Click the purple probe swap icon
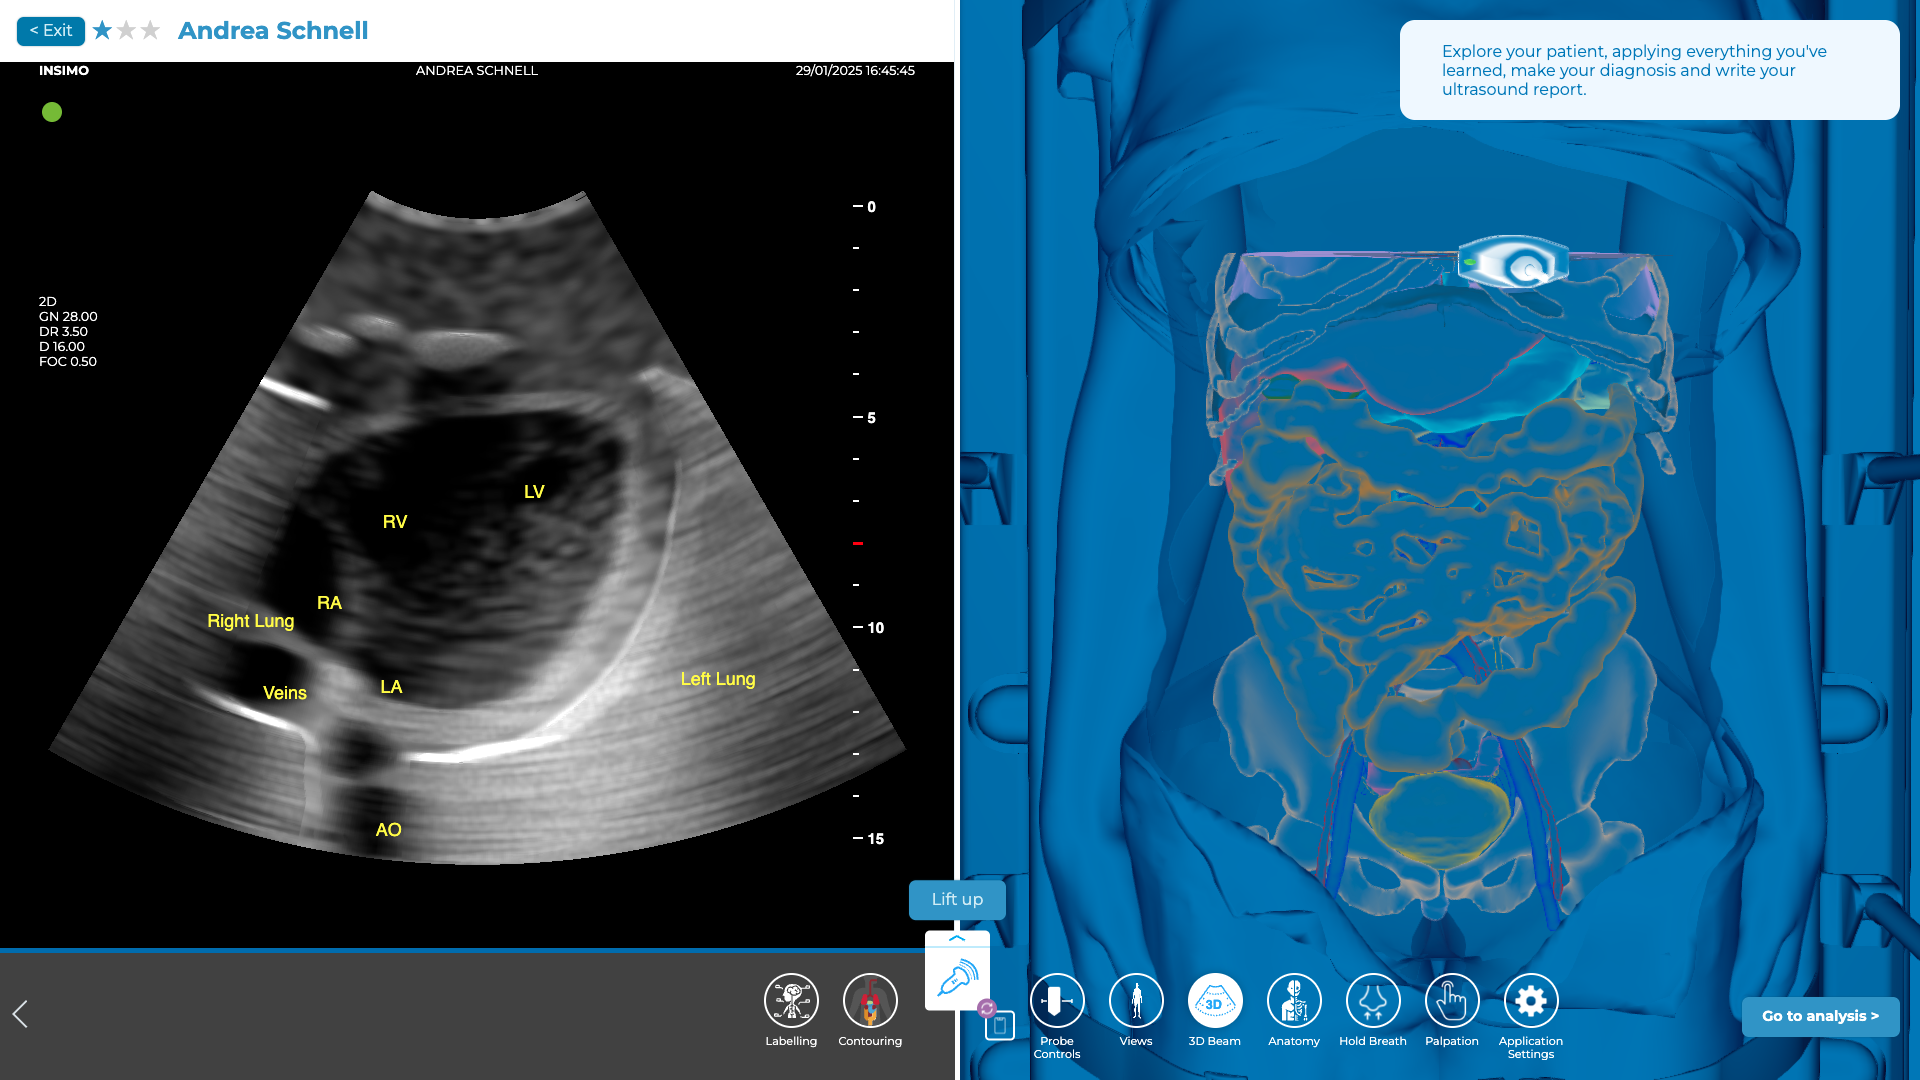The height and width of the screenshot is (1080, 1920). tap(987, 1008)
